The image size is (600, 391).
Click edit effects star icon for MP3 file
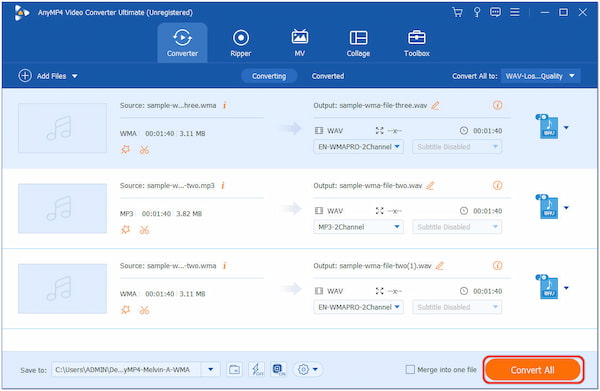point(126,230)
